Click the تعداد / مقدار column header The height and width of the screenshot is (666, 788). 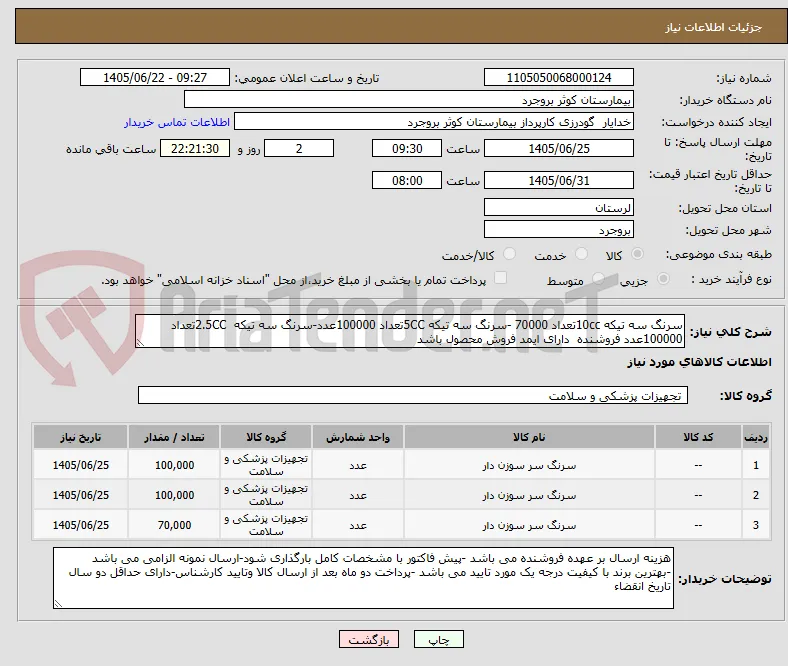pyautogui.click(x=174, y=437)
